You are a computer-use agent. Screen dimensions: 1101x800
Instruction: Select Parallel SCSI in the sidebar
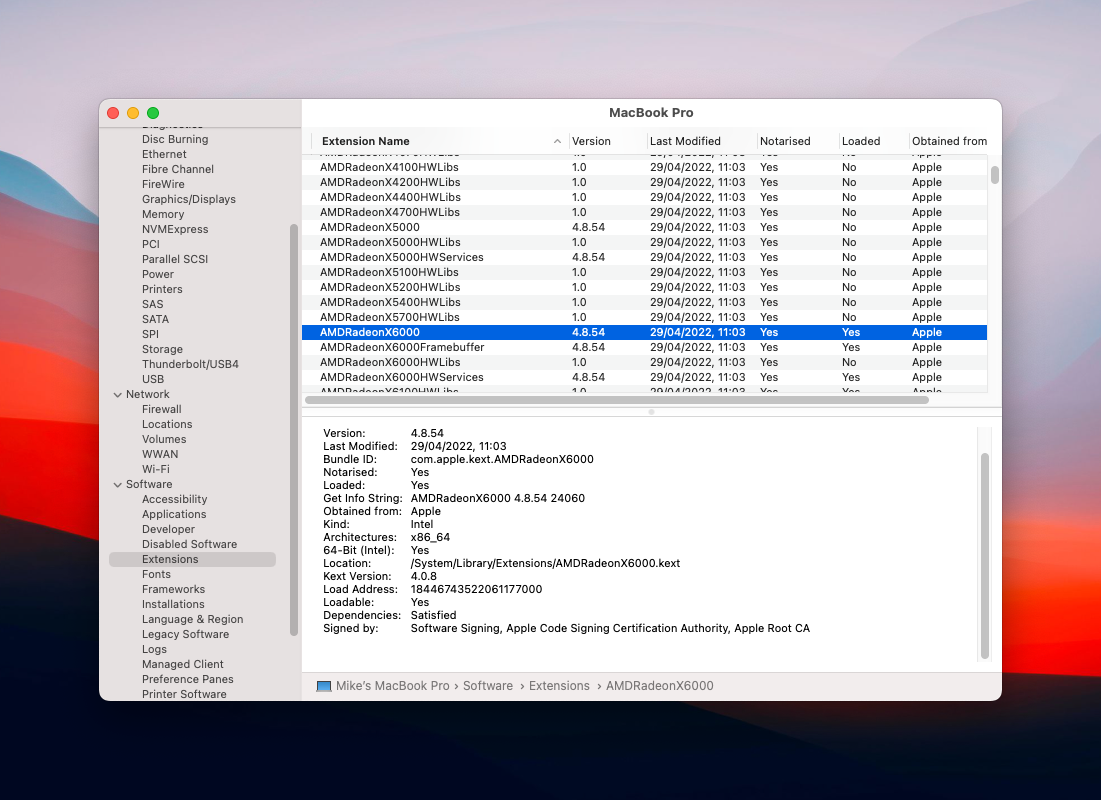(x=175, y=259)
